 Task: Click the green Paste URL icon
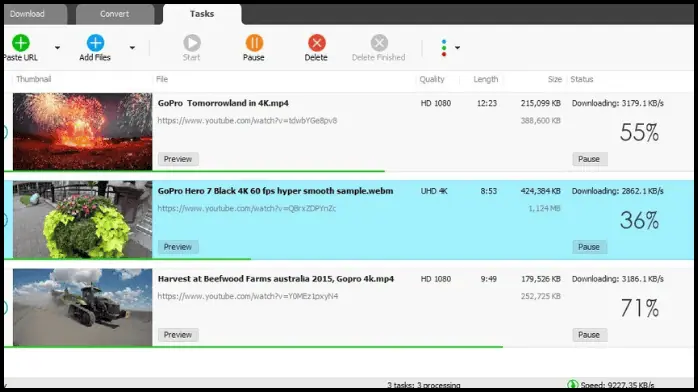point(20,43)
